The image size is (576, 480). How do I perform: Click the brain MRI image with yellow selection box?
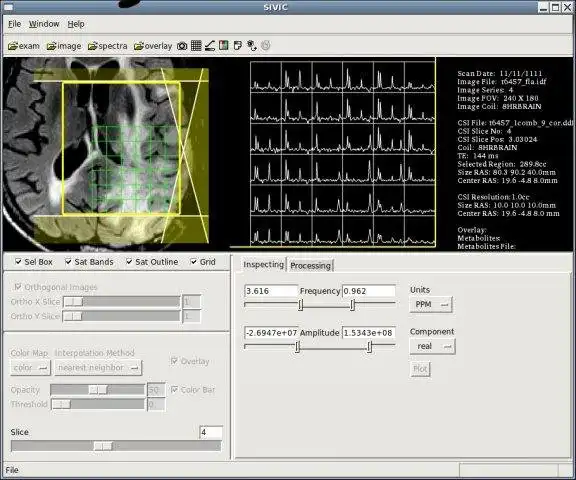106,154
